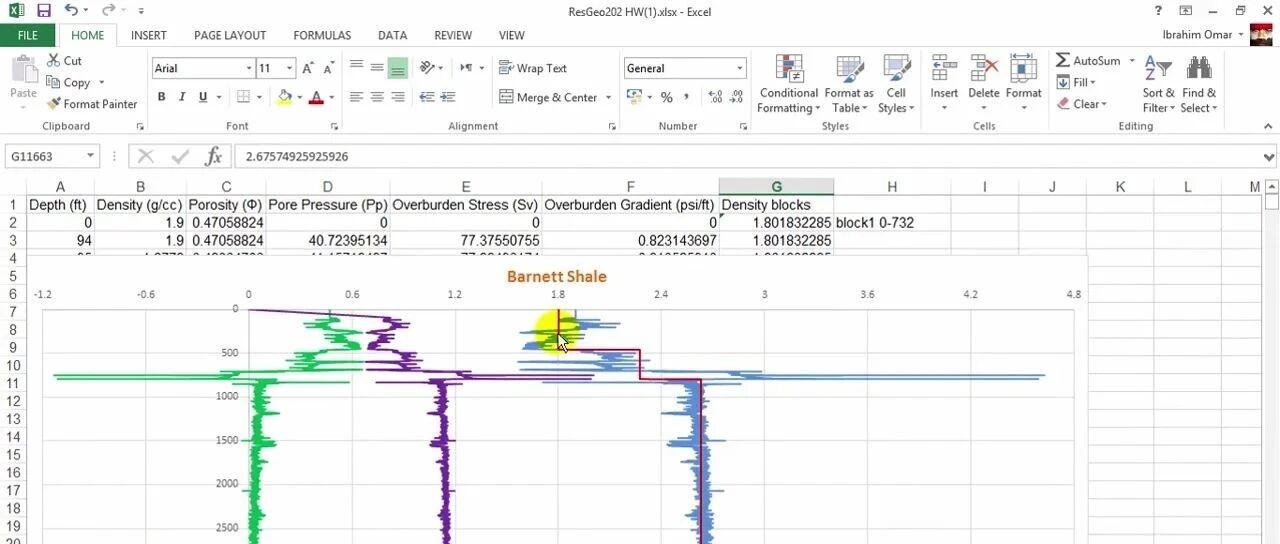
Task: Open the Arial font name dropdown
Action: point(249,68)
